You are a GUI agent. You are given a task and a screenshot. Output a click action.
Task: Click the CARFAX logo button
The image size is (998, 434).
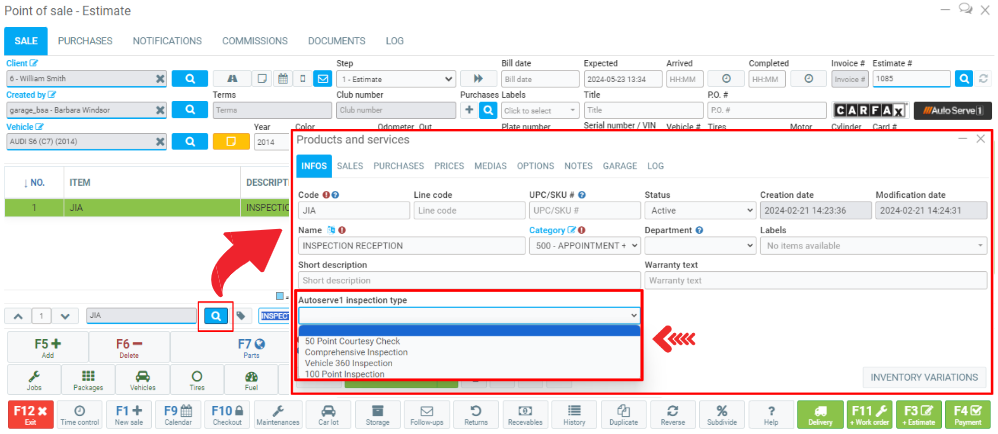pos(869,110)
